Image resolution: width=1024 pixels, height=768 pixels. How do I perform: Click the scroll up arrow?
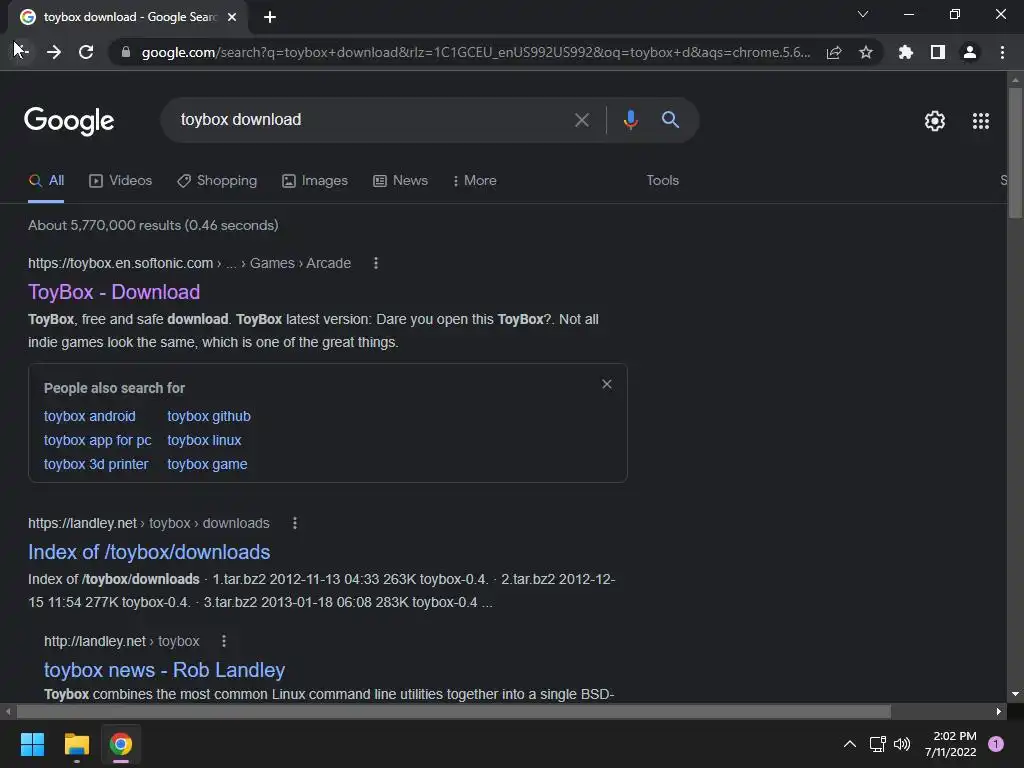pyautogui.click(x=1015, y=80)
